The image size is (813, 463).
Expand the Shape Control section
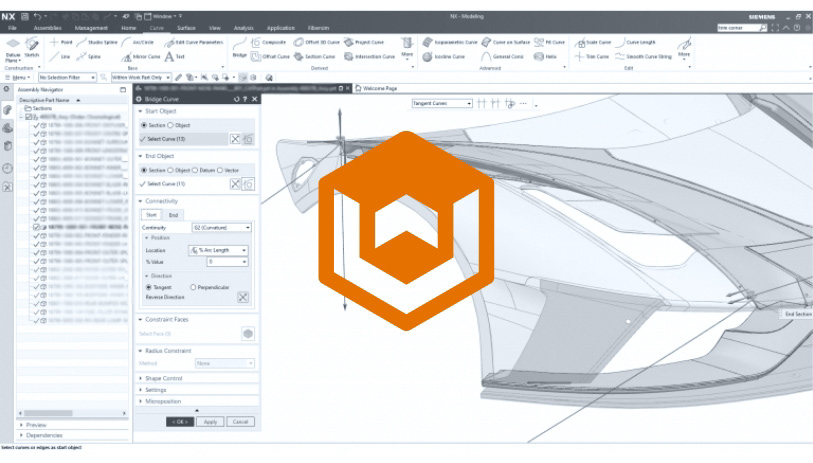[141, 378]
